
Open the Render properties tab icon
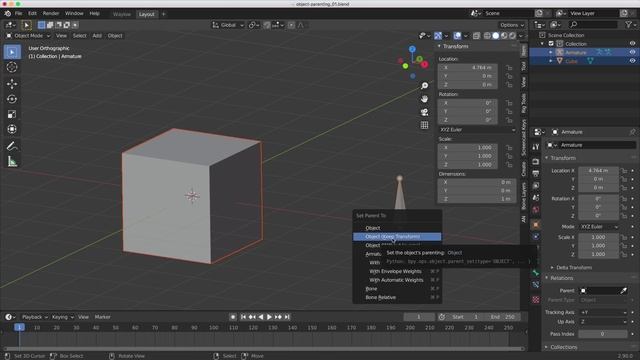536,162
